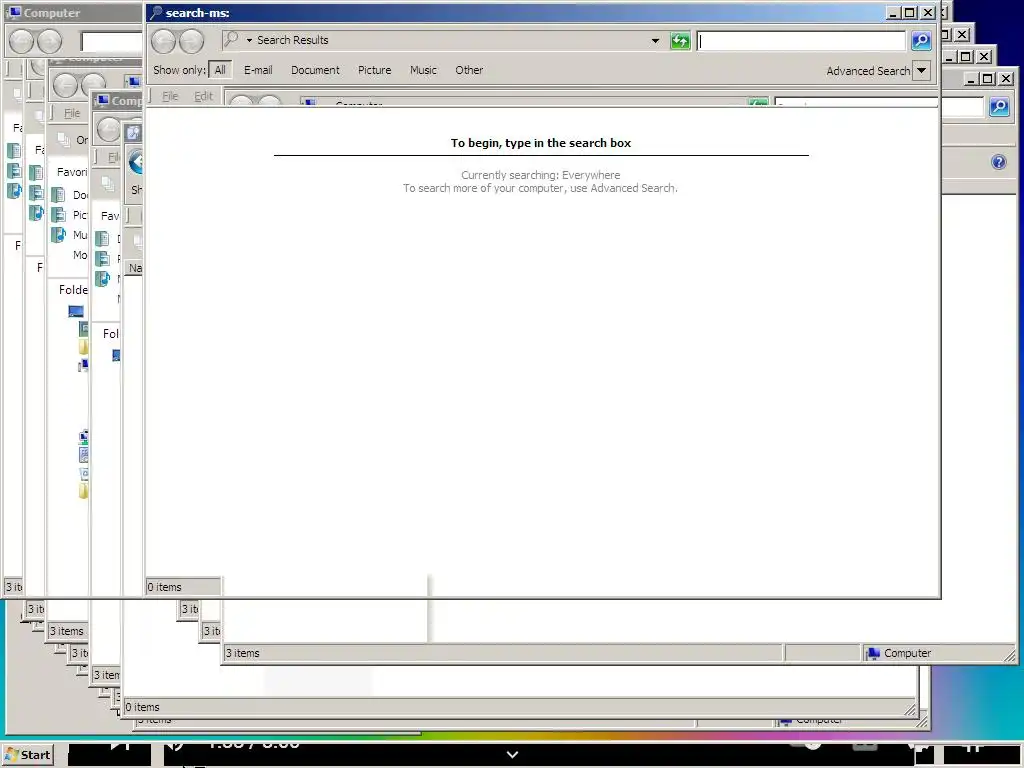The image size is (1024, 768).
Task: Open Edit menu in background window
Action: (x=203, y=96)
